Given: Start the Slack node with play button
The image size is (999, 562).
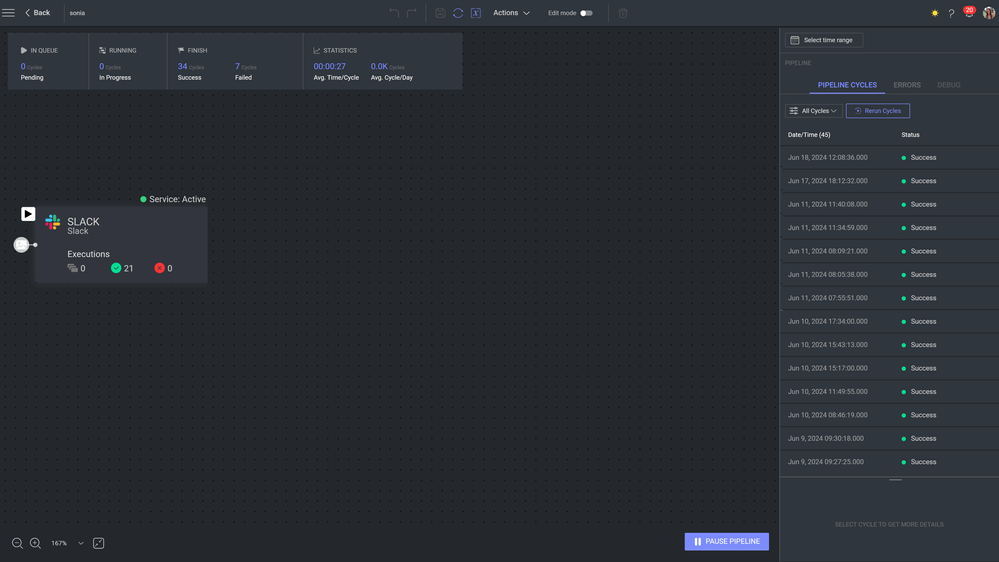Looking at the screenshot, I should click(28, 214).
